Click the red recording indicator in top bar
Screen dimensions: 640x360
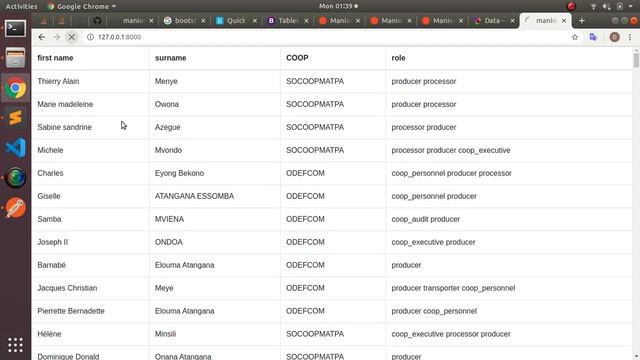pos(571,6)
